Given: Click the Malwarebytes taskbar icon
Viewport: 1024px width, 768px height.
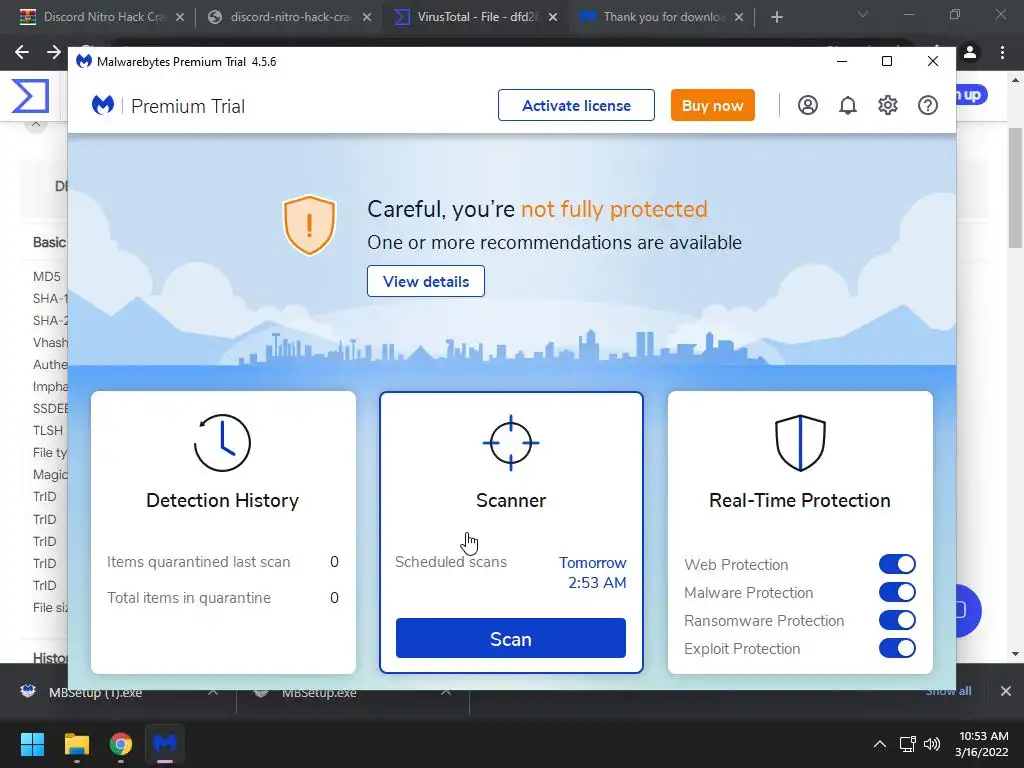Looking at the screenshot, I should 165,744.
